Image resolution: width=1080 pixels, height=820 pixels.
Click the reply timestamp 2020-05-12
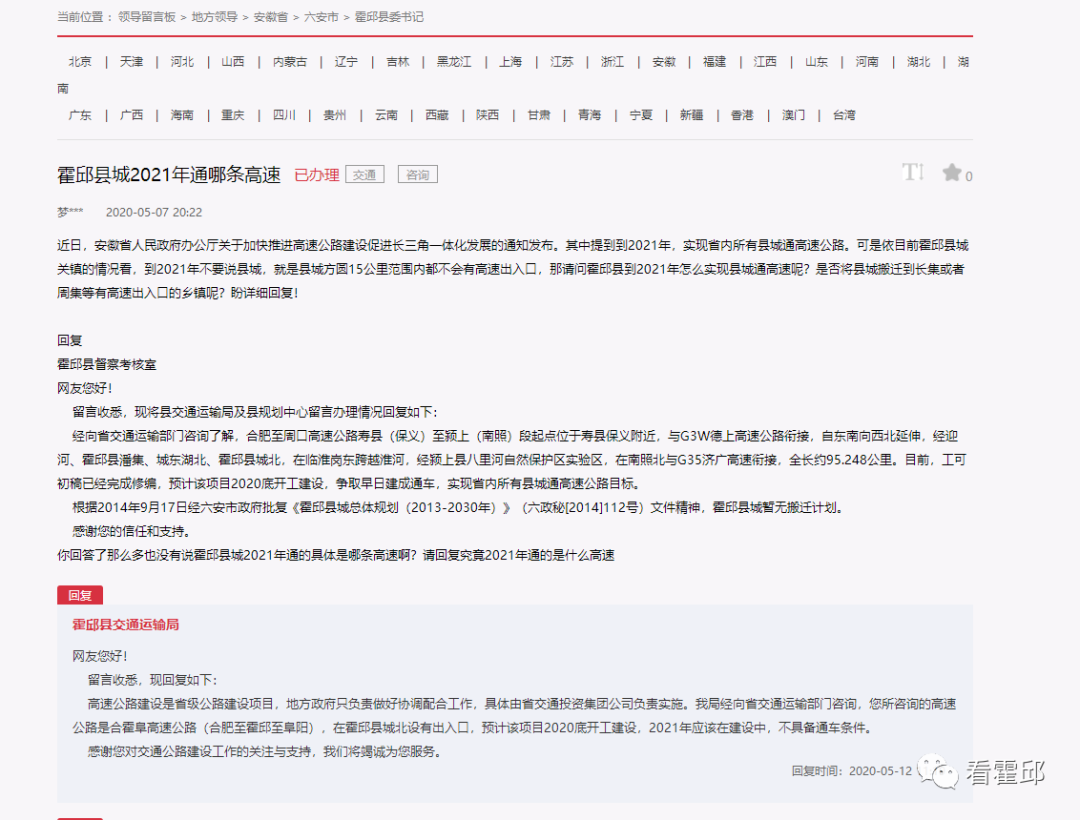click(880, 772)
